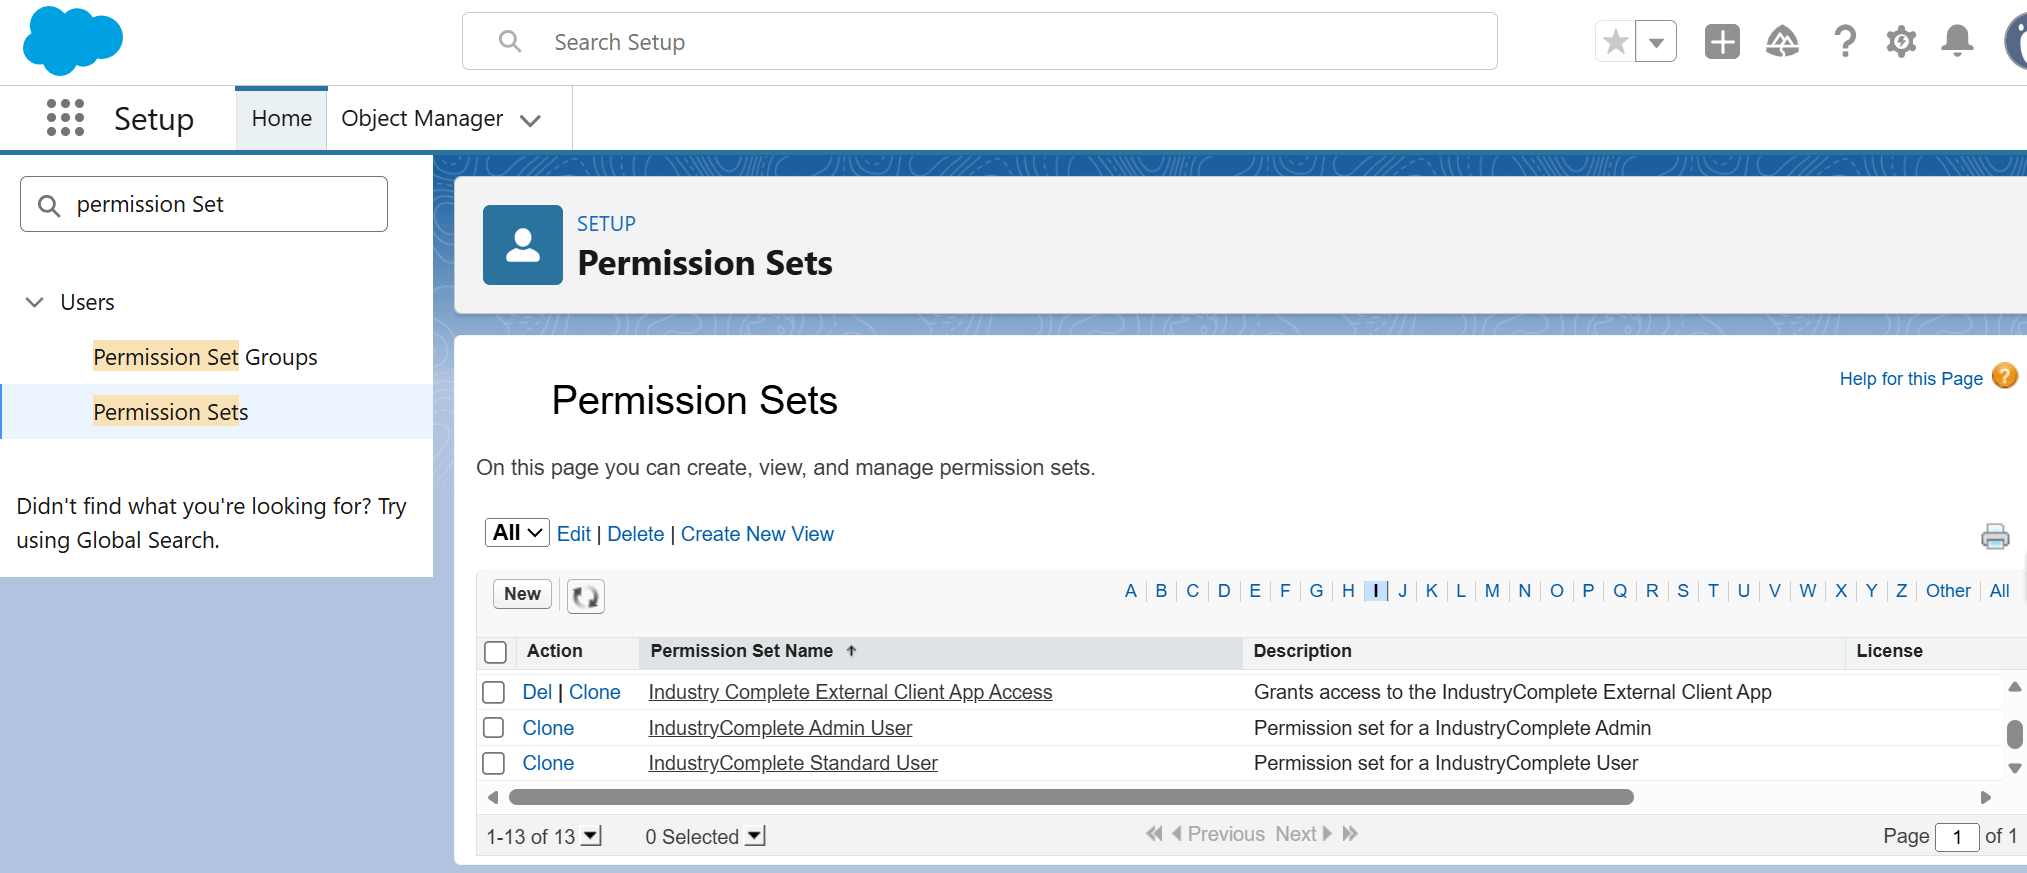Filter the list by letter A
This screenshot has width=2027, height=873.
point(1131,591)
